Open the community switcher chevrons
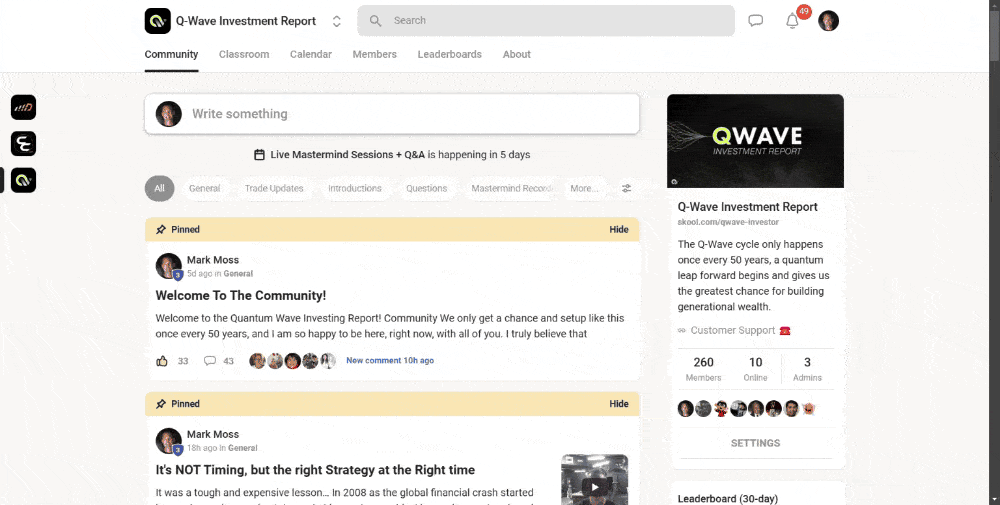 337,21
